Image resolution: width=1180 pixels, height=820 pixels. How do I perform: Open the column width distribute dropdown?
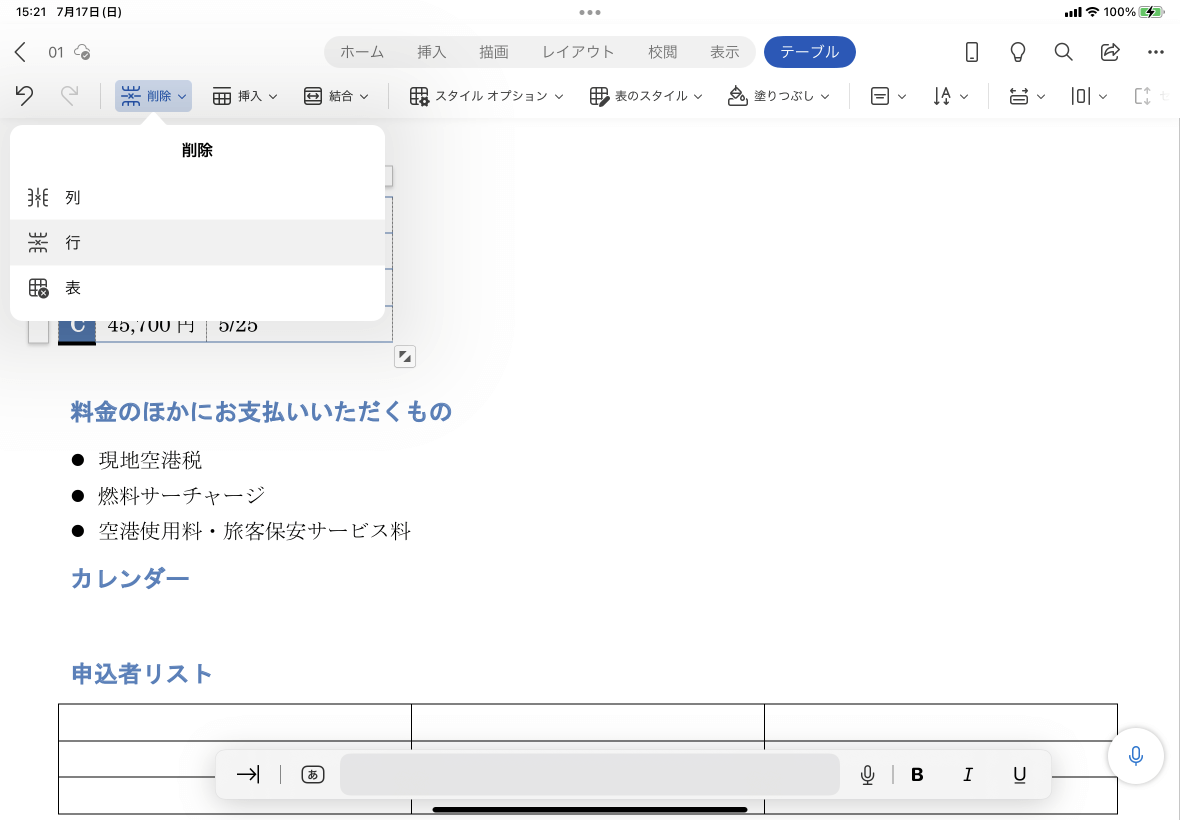[1089, 96]
